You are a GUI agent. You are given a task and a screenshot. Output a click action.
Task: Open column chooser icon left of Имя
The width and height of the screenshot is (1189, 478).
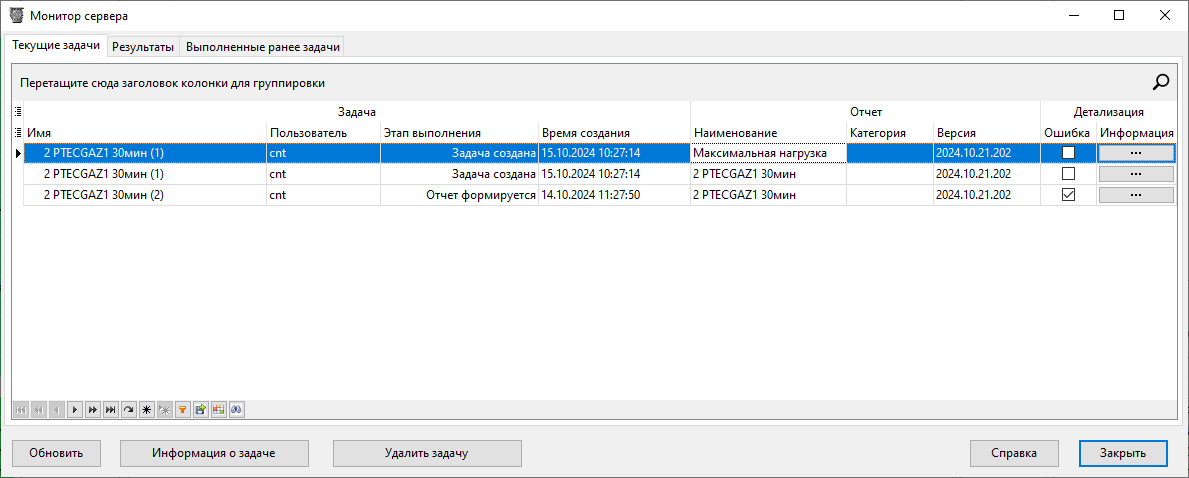[x=18, y=132]
